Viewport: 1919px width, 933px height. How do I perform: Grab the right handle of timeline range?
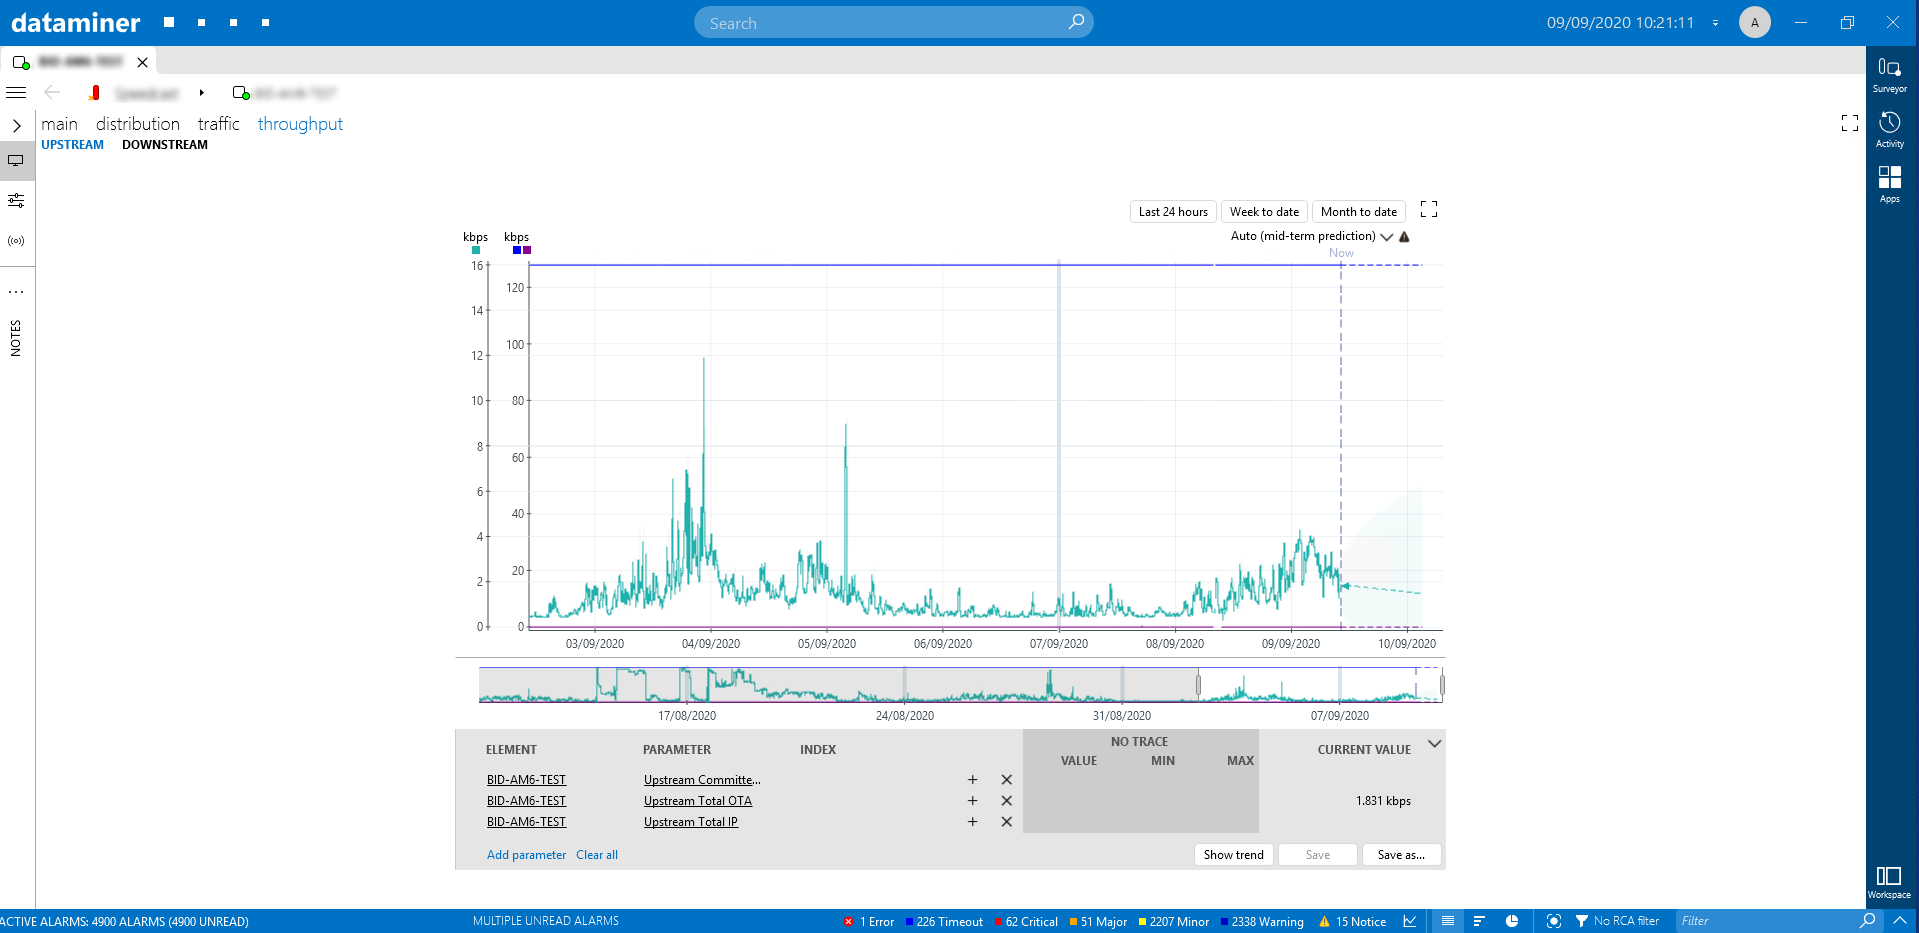click(1442, 685)
